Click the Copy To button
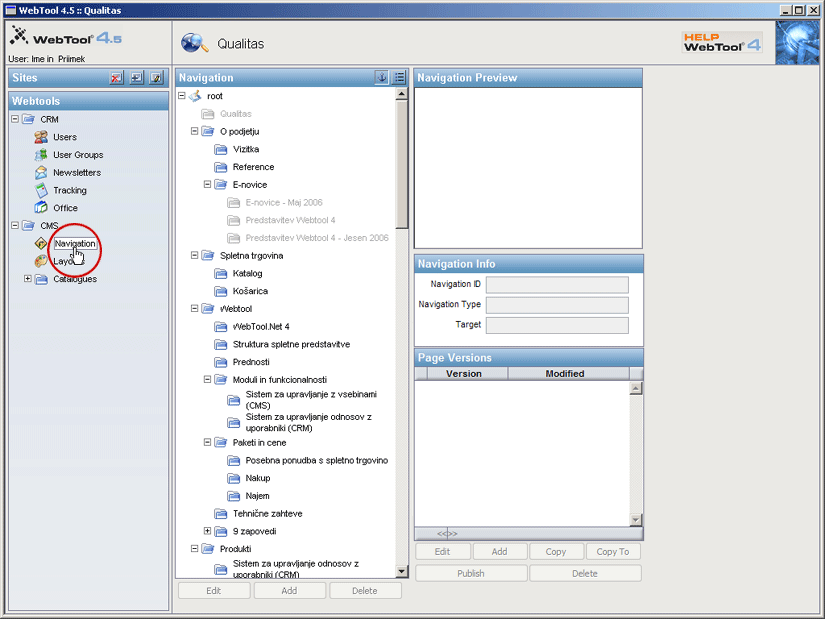The height and width of the screenshot is (635, 825). (613, 552)
